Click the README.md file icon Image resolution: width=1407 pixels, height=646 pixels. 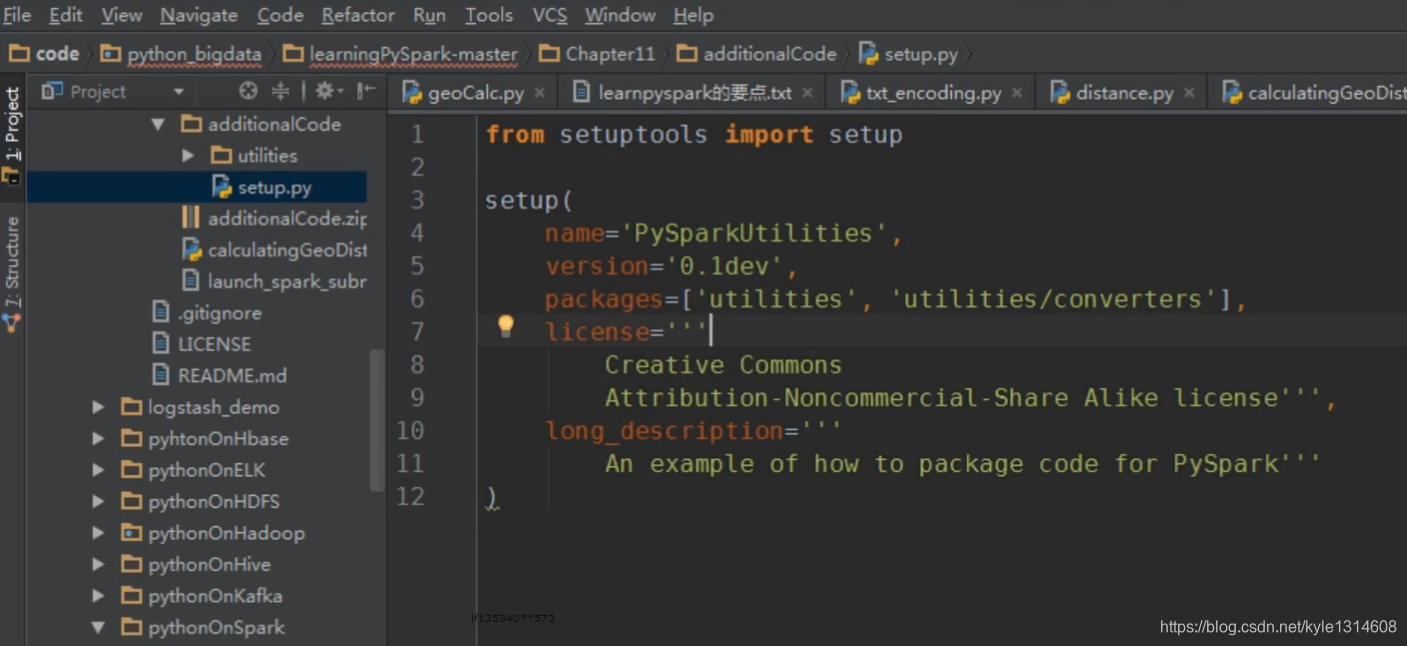161,375
